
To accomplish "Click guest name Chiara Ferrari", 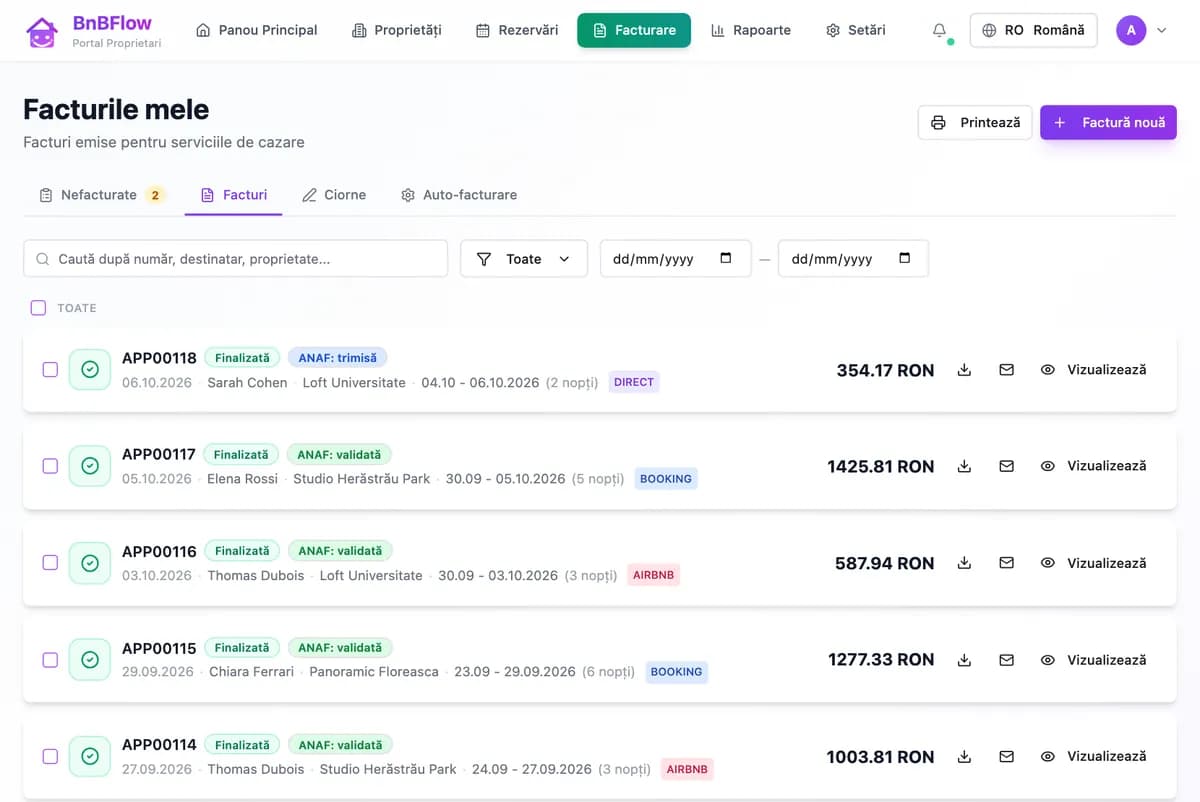I will coord(251,672).
